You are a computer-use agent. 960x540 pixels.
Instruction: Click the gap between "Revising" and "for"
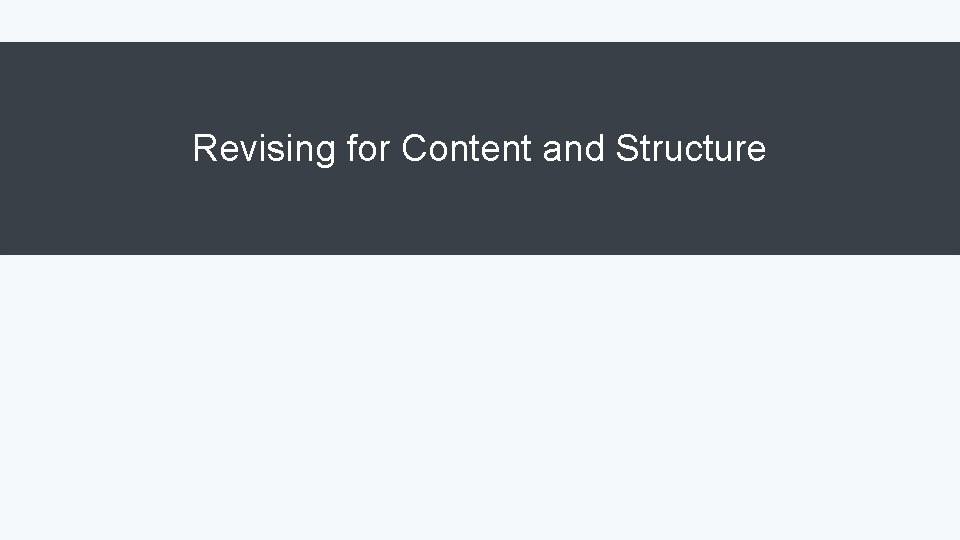[x=341, y=149]
